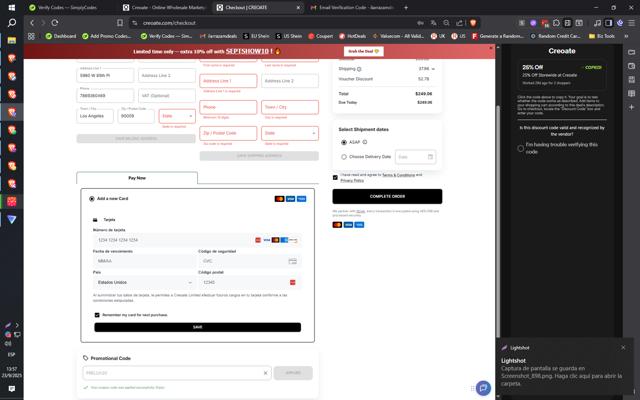The width and height of the screenshot is (640, 400).
Task: Click the music note toolbar icon
Action: coord(597,23)
